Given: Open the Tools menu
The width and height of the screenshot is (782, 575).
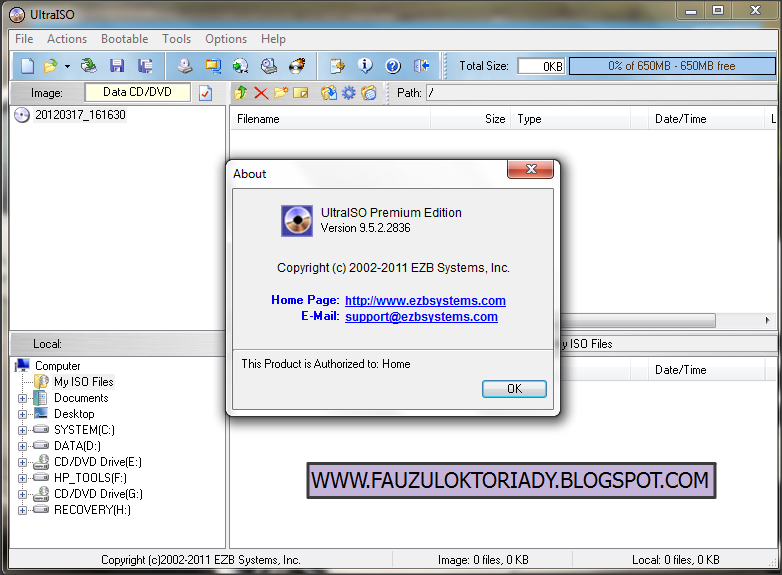Looking at the screenshot, I should [177, 39].
